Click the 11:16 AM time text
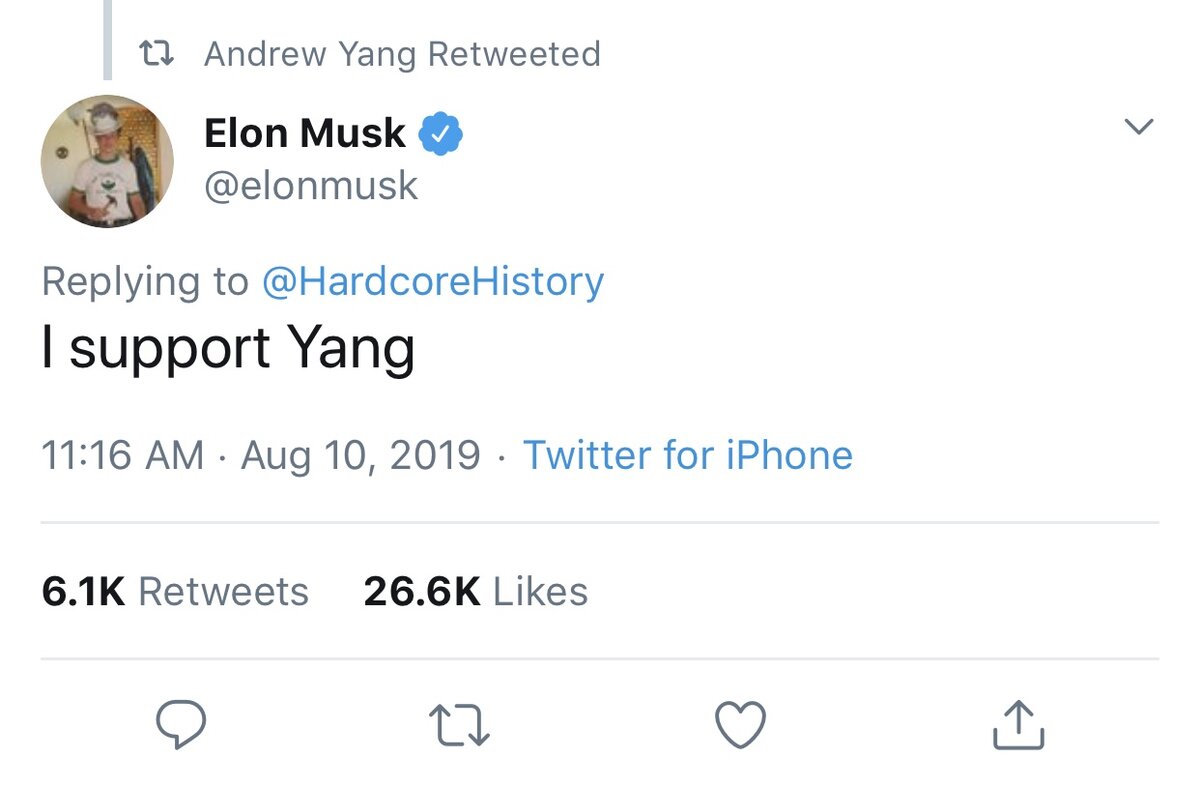Screen dimensions: 1200x787 [x=122, y=455]
